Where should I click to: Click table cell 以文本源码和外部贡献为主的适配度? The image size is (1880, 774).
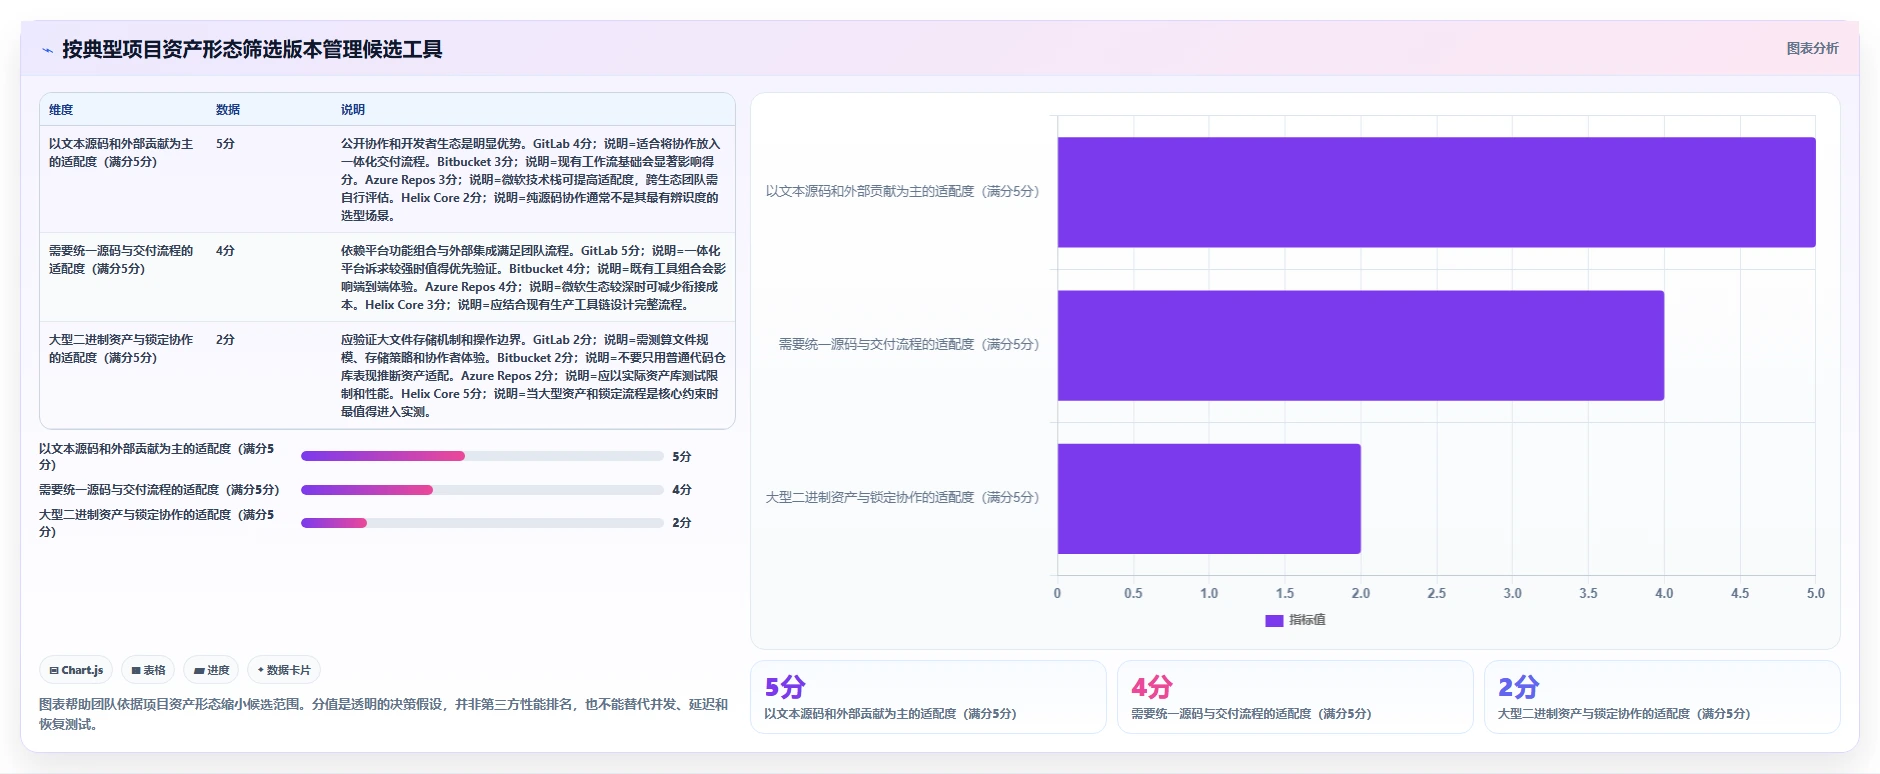point(121,153)
